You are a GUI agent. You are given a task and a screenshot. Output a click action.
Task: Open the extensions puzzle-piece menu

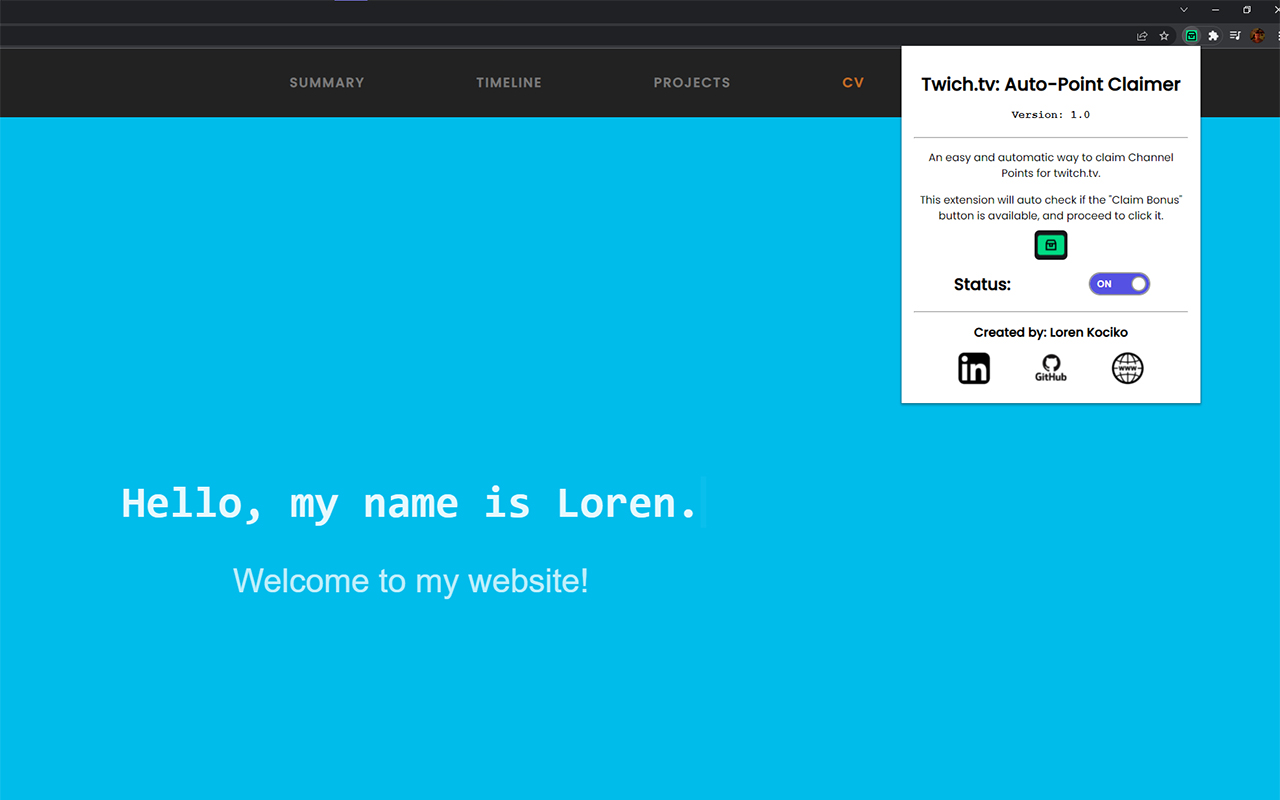pos(1212,35)
